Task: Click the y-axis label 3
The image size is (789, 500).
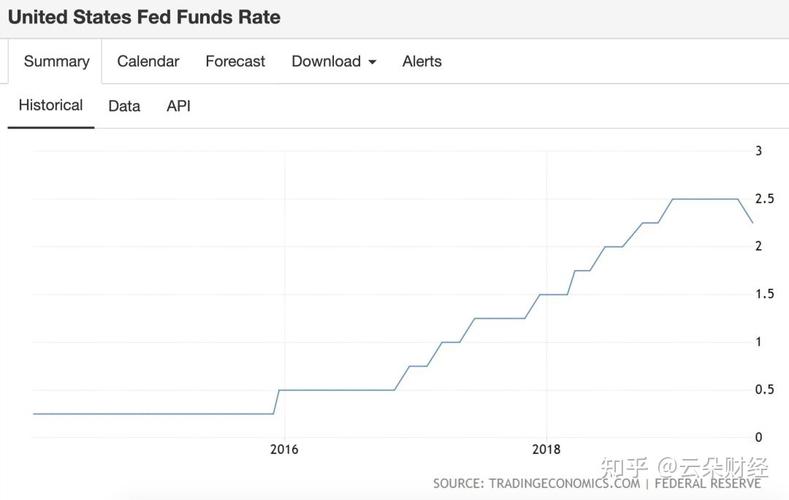Action: pyautogui.click(x=759, y=151)
